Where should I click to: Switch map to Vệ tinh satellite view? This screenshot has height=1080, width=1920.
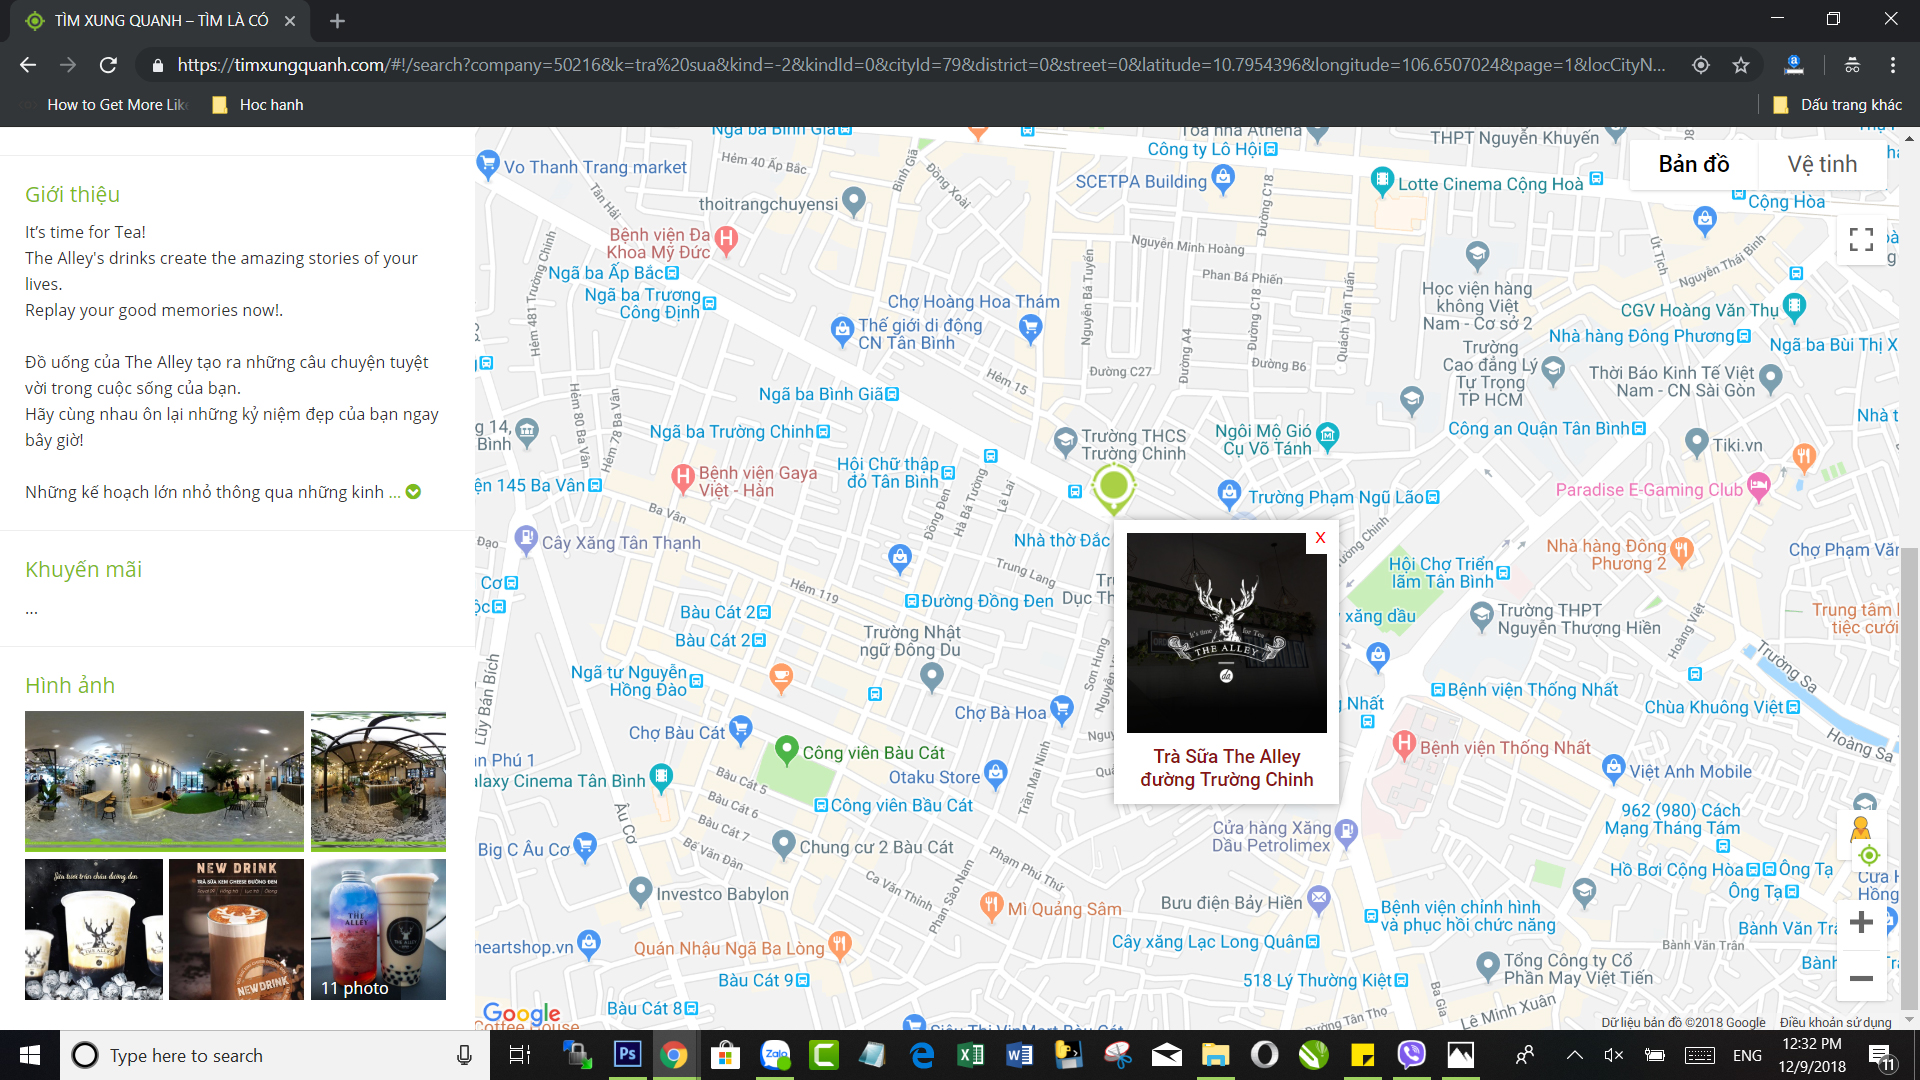pyautogui.click(x=1822, y=164)
